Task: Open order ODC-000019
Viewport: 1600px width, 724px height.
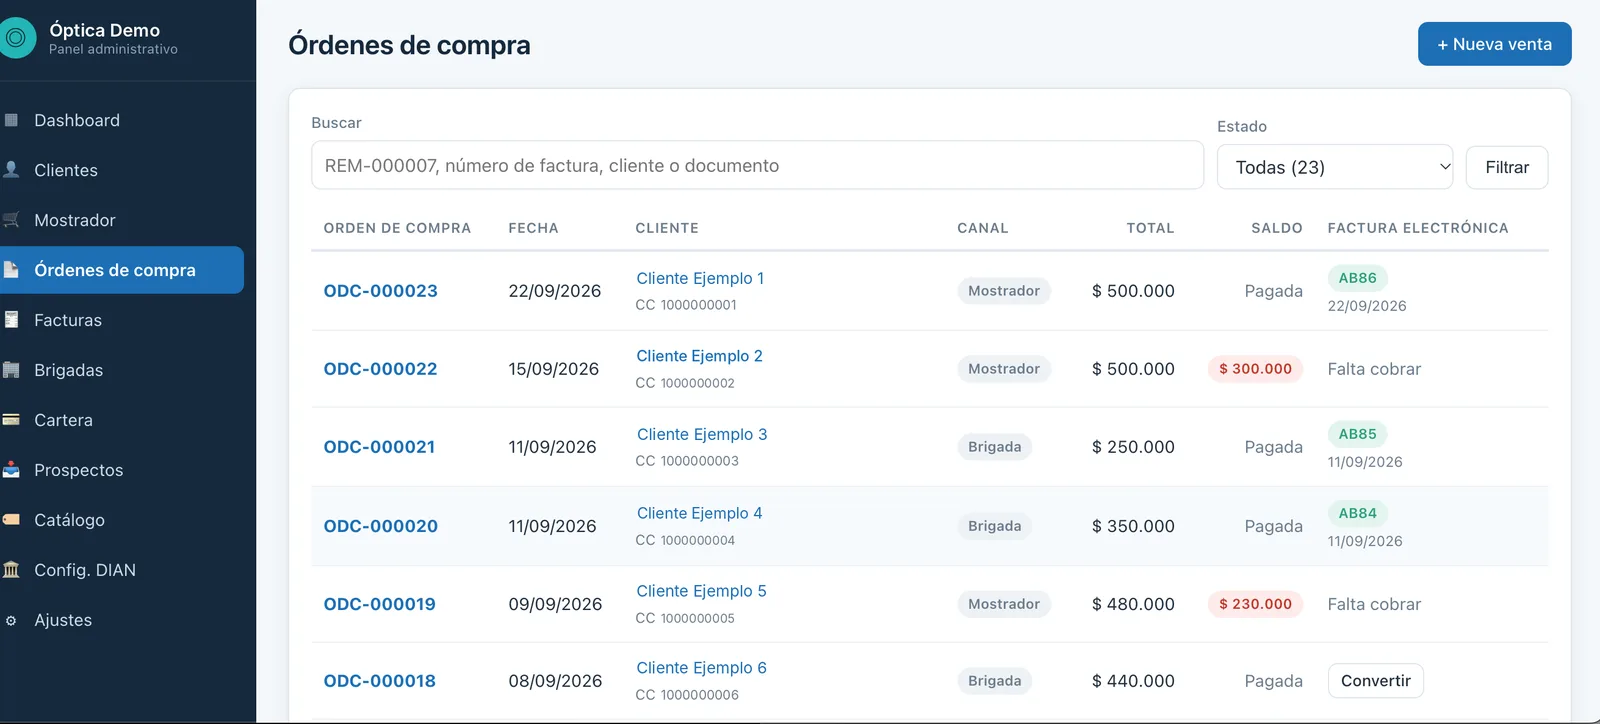Action: [x=380, y=604]
